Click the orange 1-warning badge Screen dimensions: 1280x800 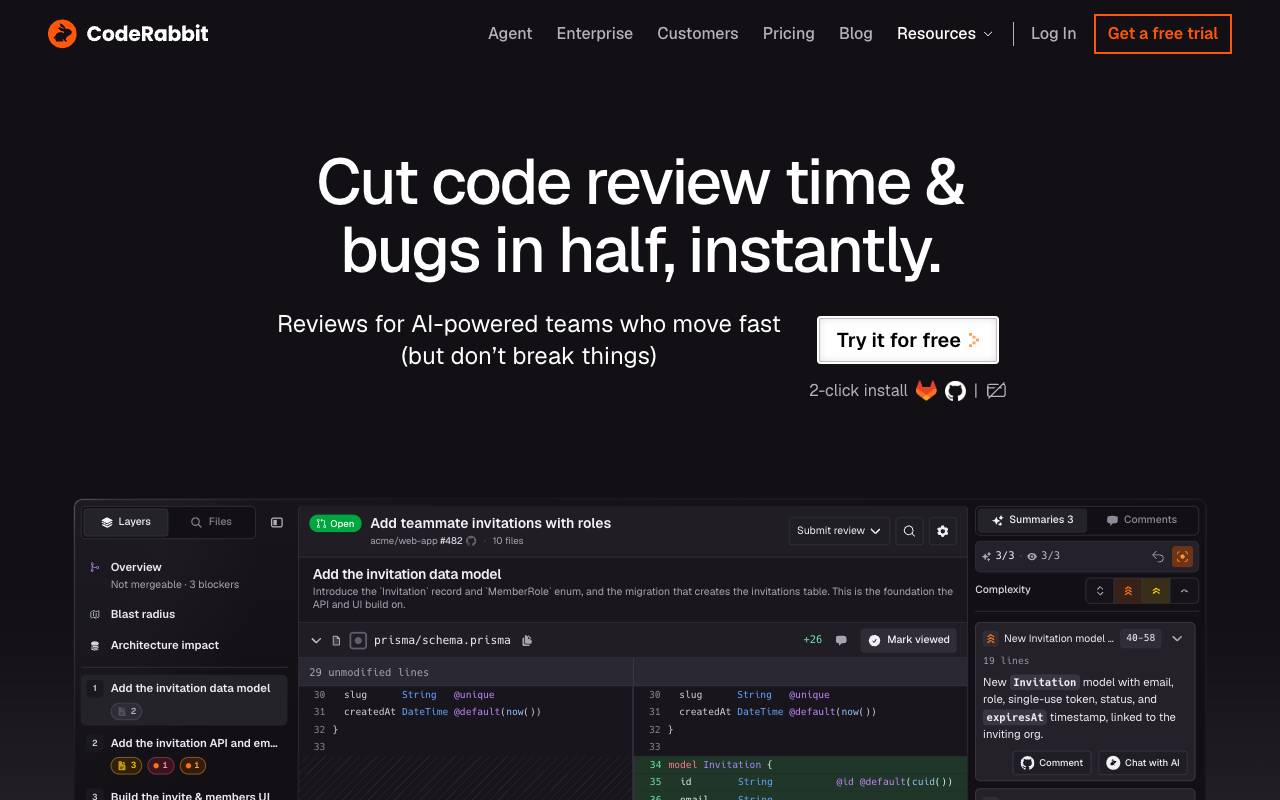coord(193,766)
